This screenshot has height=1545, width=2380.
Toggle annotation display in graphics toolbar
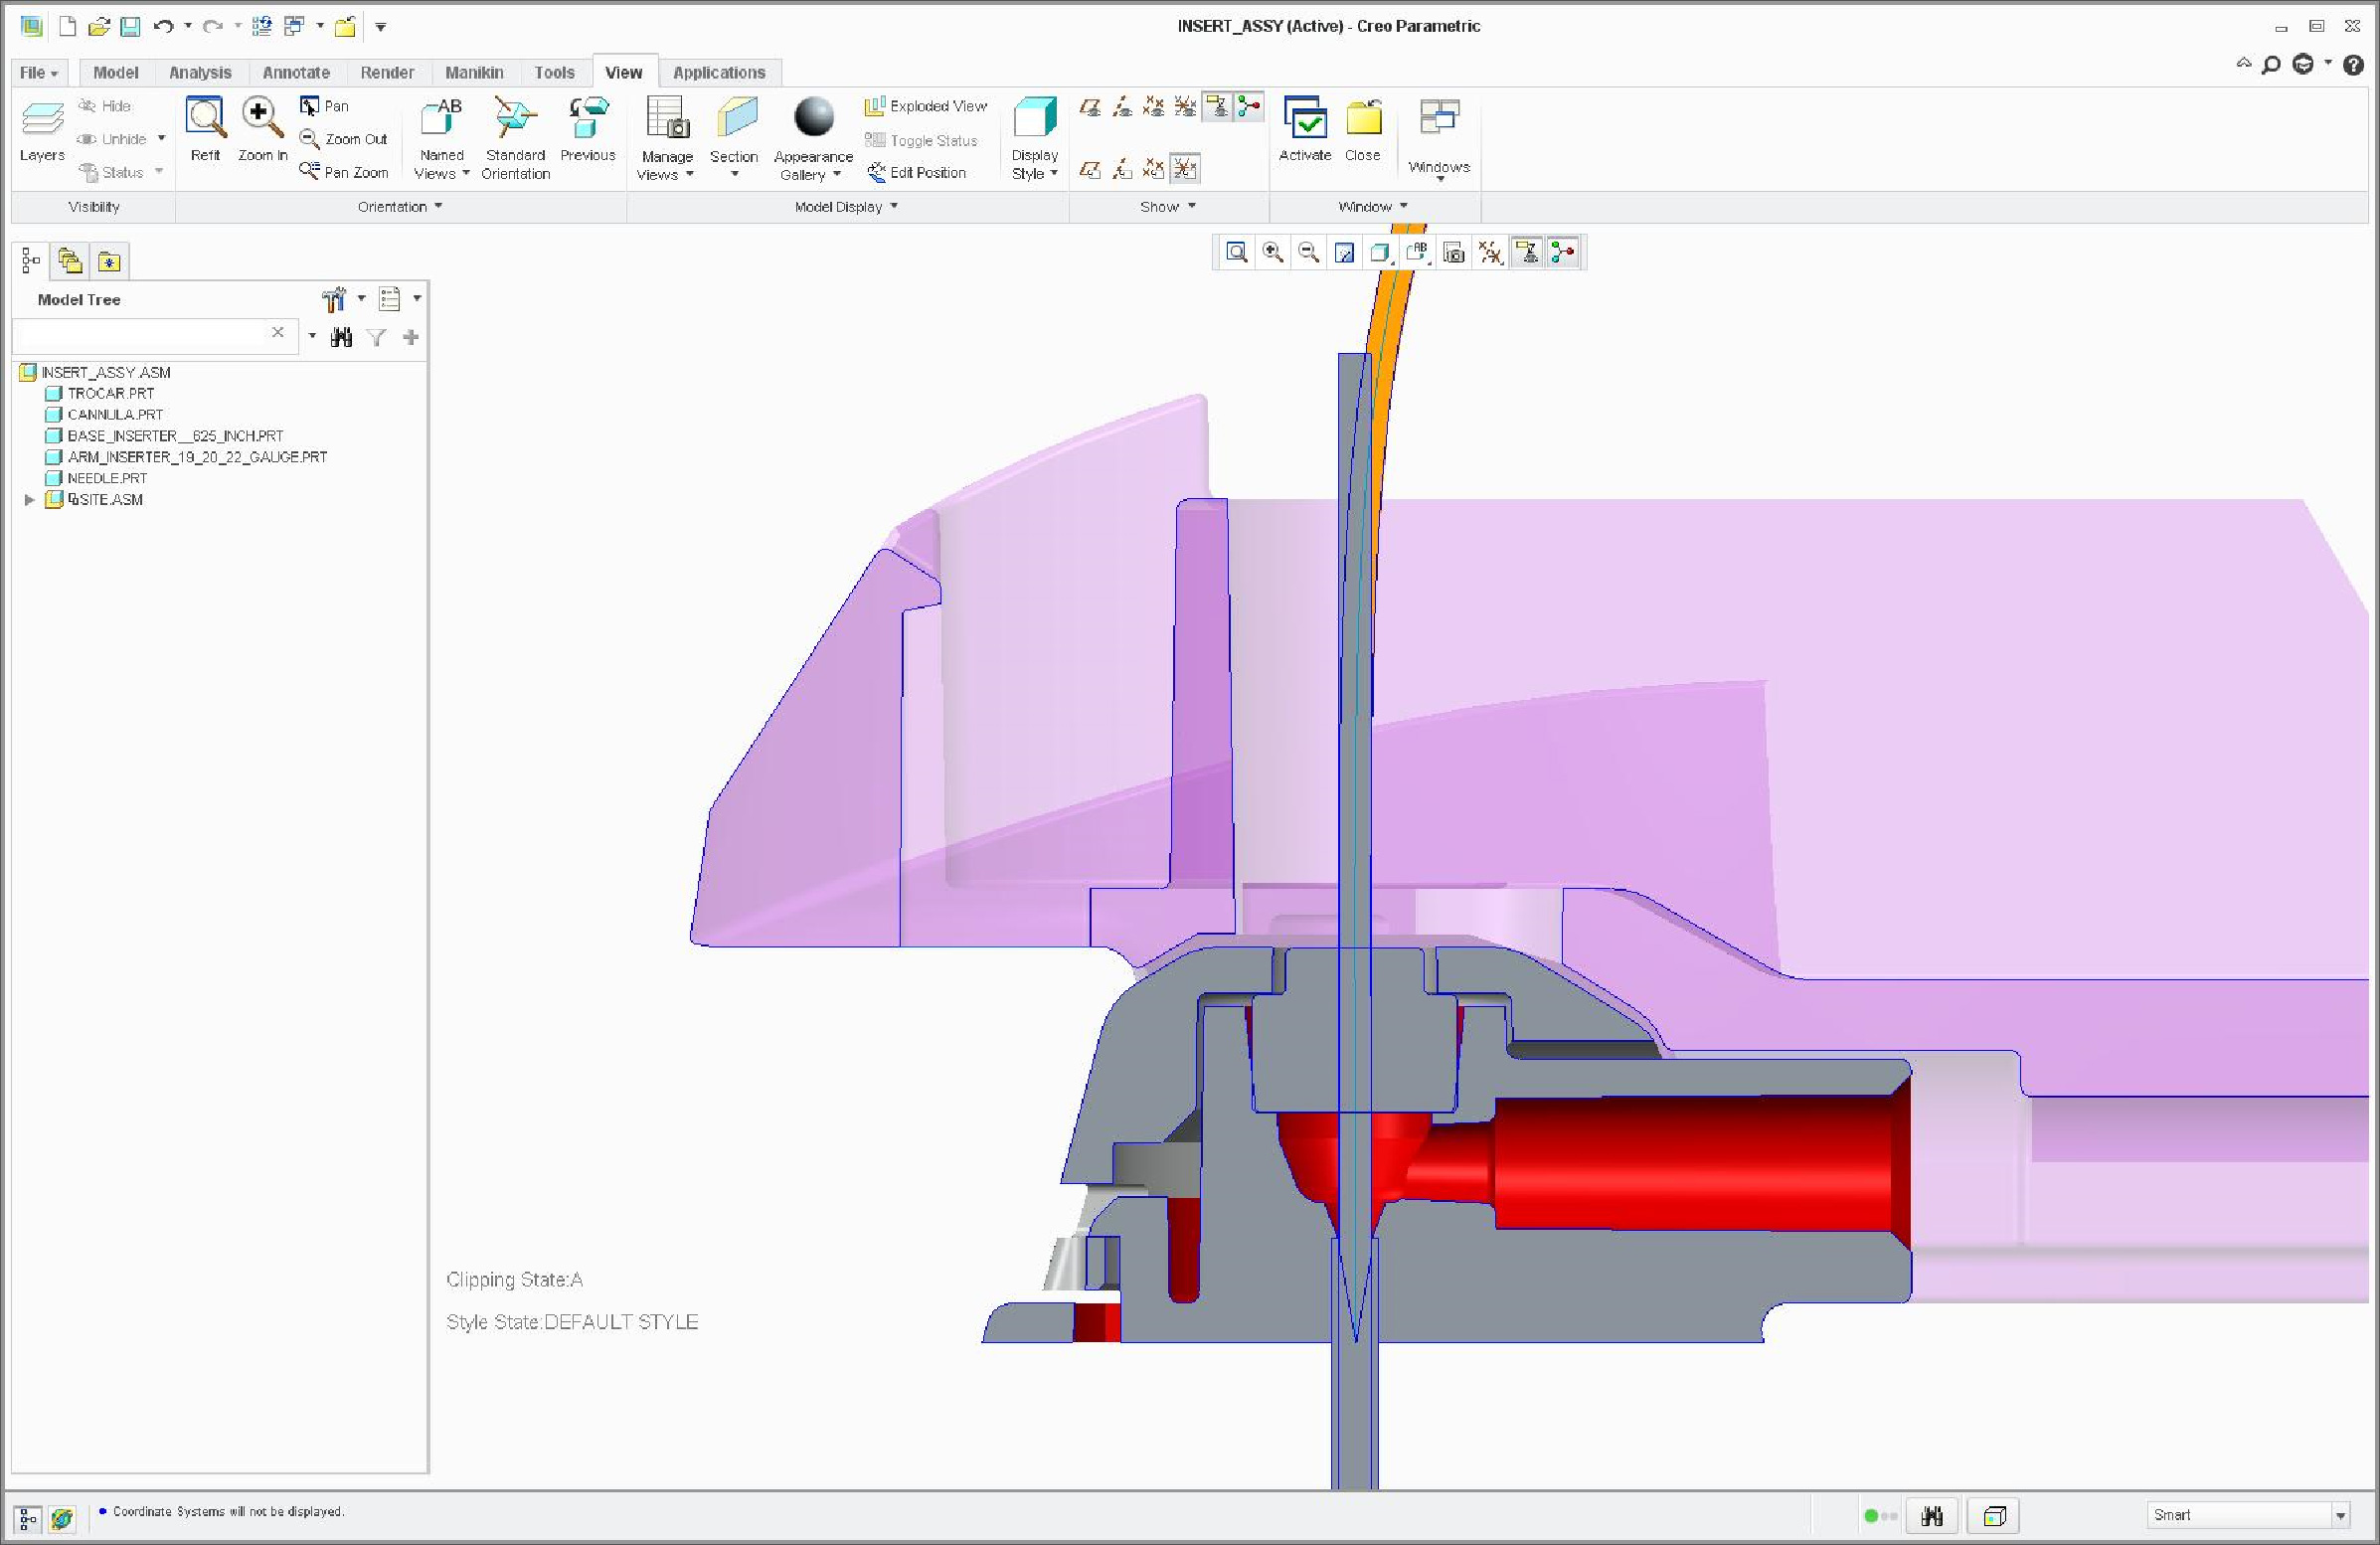[x=1527, y=253]
